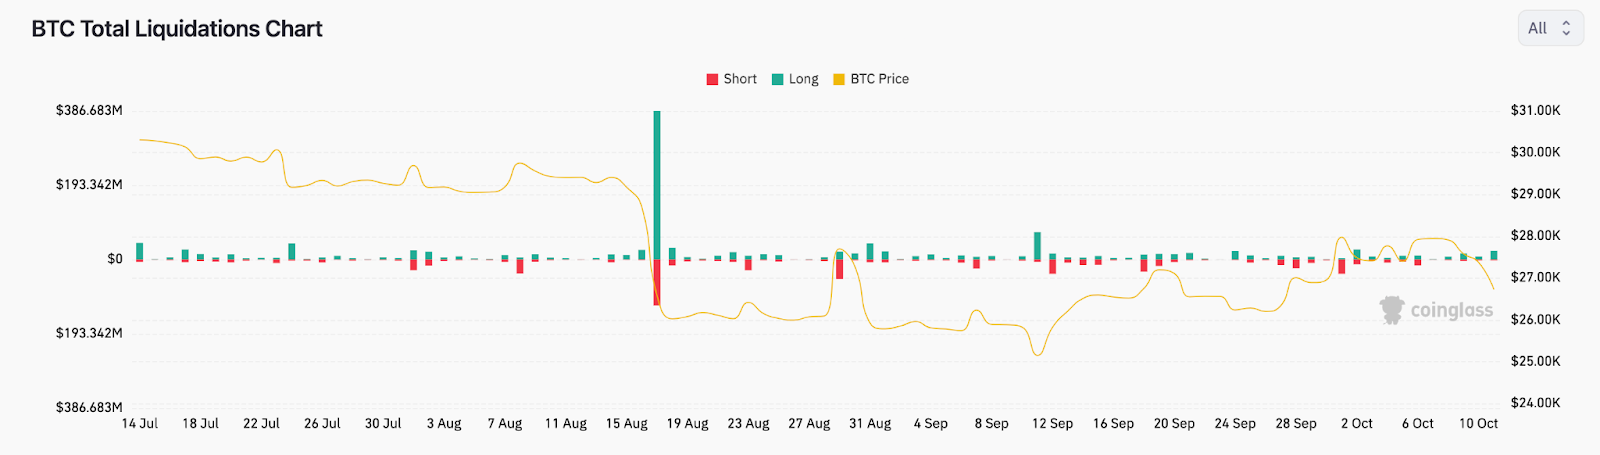
Task: Toggle the Long series in legend
Action: (x=803, y=79)
